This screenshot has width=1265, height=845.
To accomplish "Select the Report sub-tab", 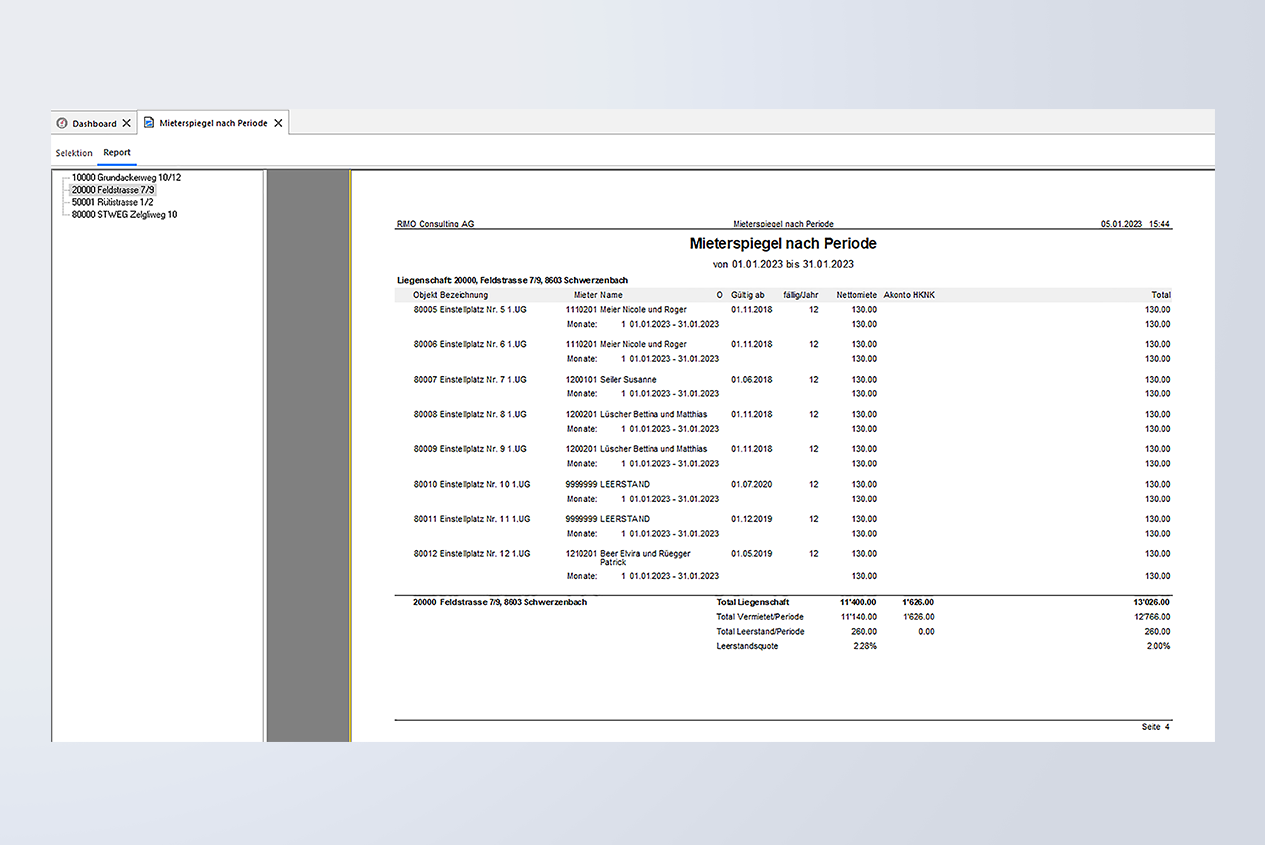I will click(x=117, y=153).
